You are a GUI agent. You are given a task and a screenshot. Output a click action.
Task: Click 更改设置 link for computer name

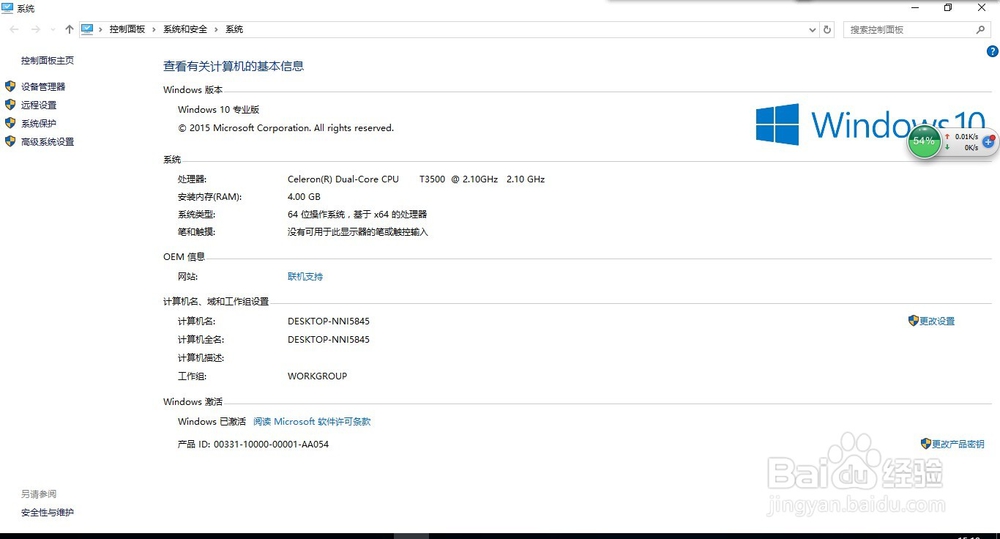(x=937, y=321)
